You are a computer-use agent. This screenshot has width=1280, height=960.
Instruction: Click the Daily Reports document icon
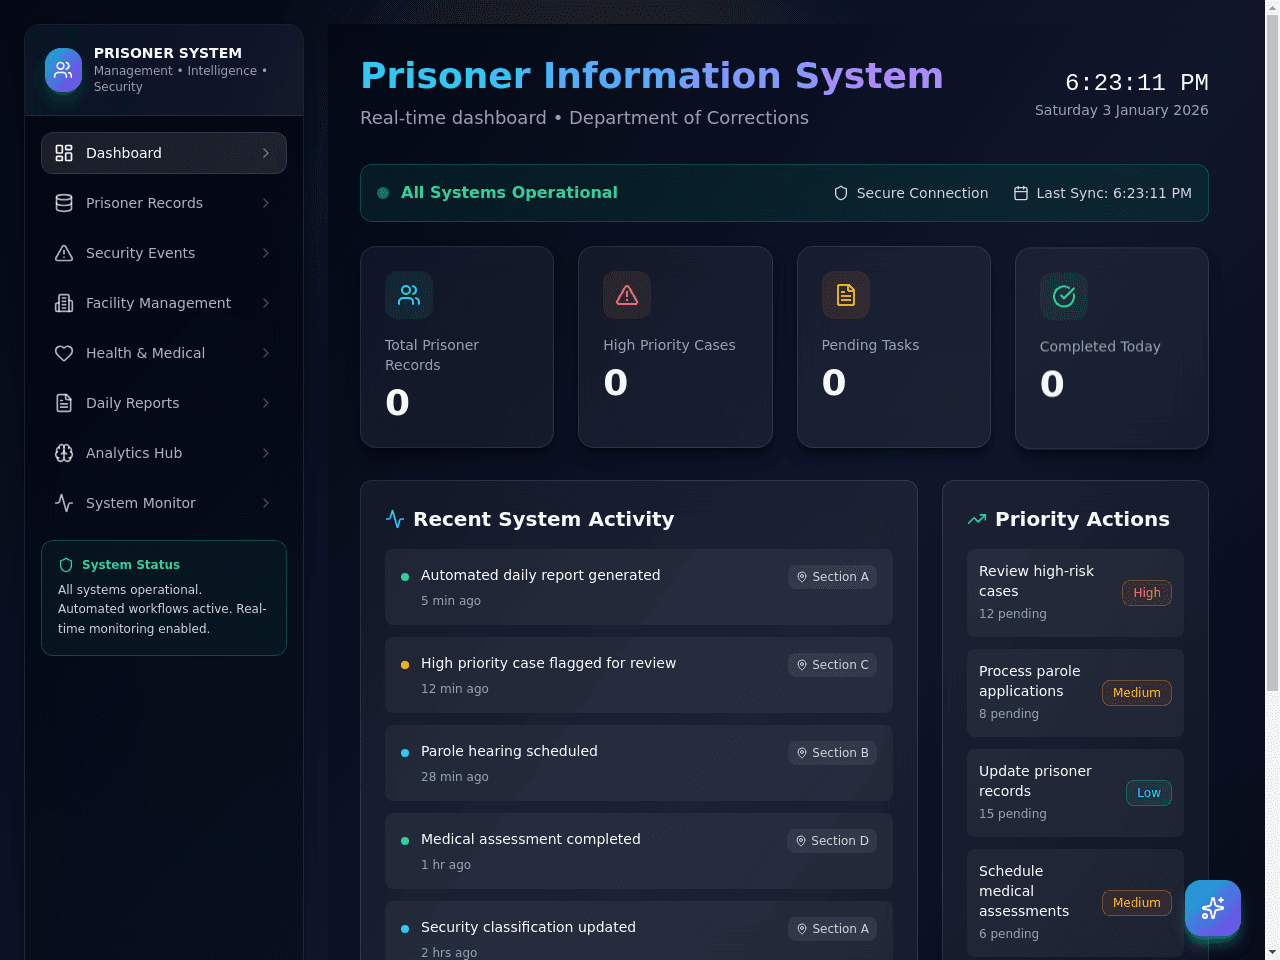pos(64,403)
